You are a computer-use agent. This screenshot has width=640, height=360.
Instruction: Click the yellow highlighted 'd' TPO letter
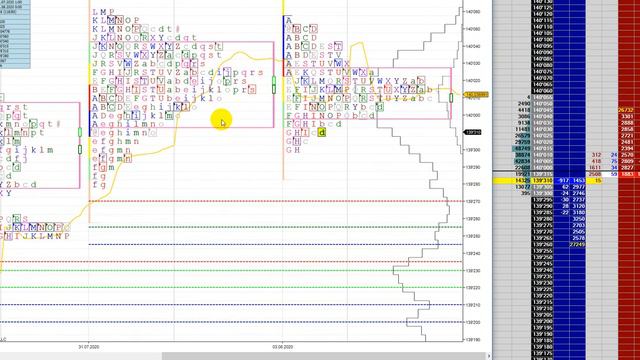click(x=322, y=132)
